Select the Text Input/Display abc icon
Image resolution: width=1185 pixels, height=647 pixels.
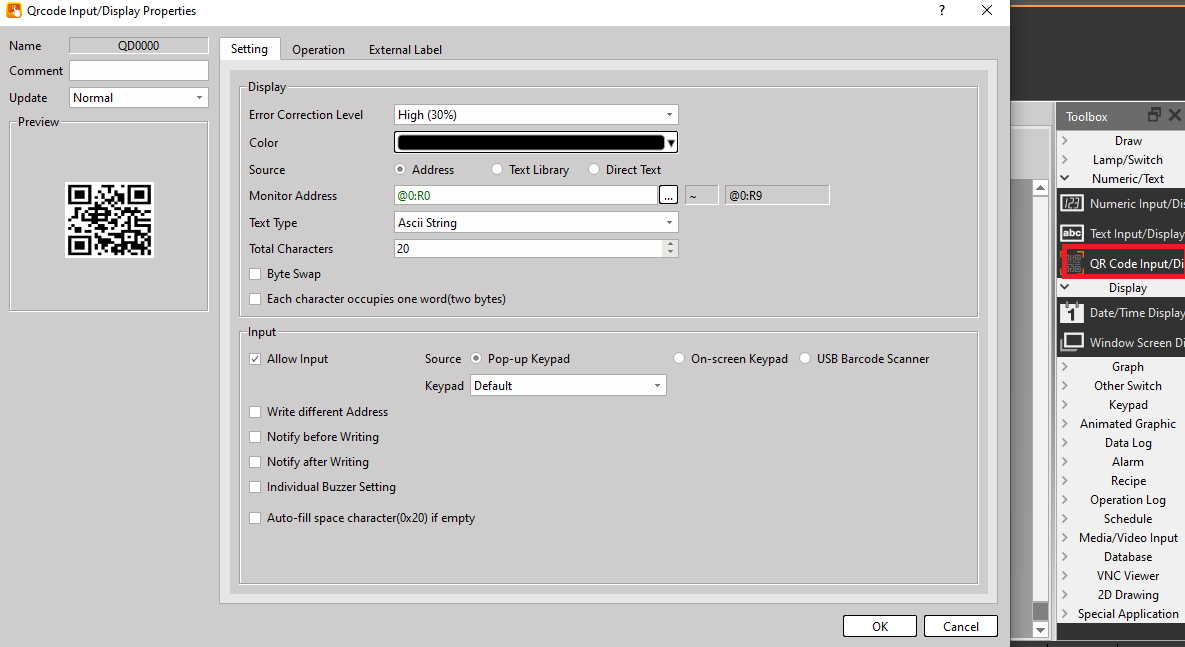click(1072, 234)
